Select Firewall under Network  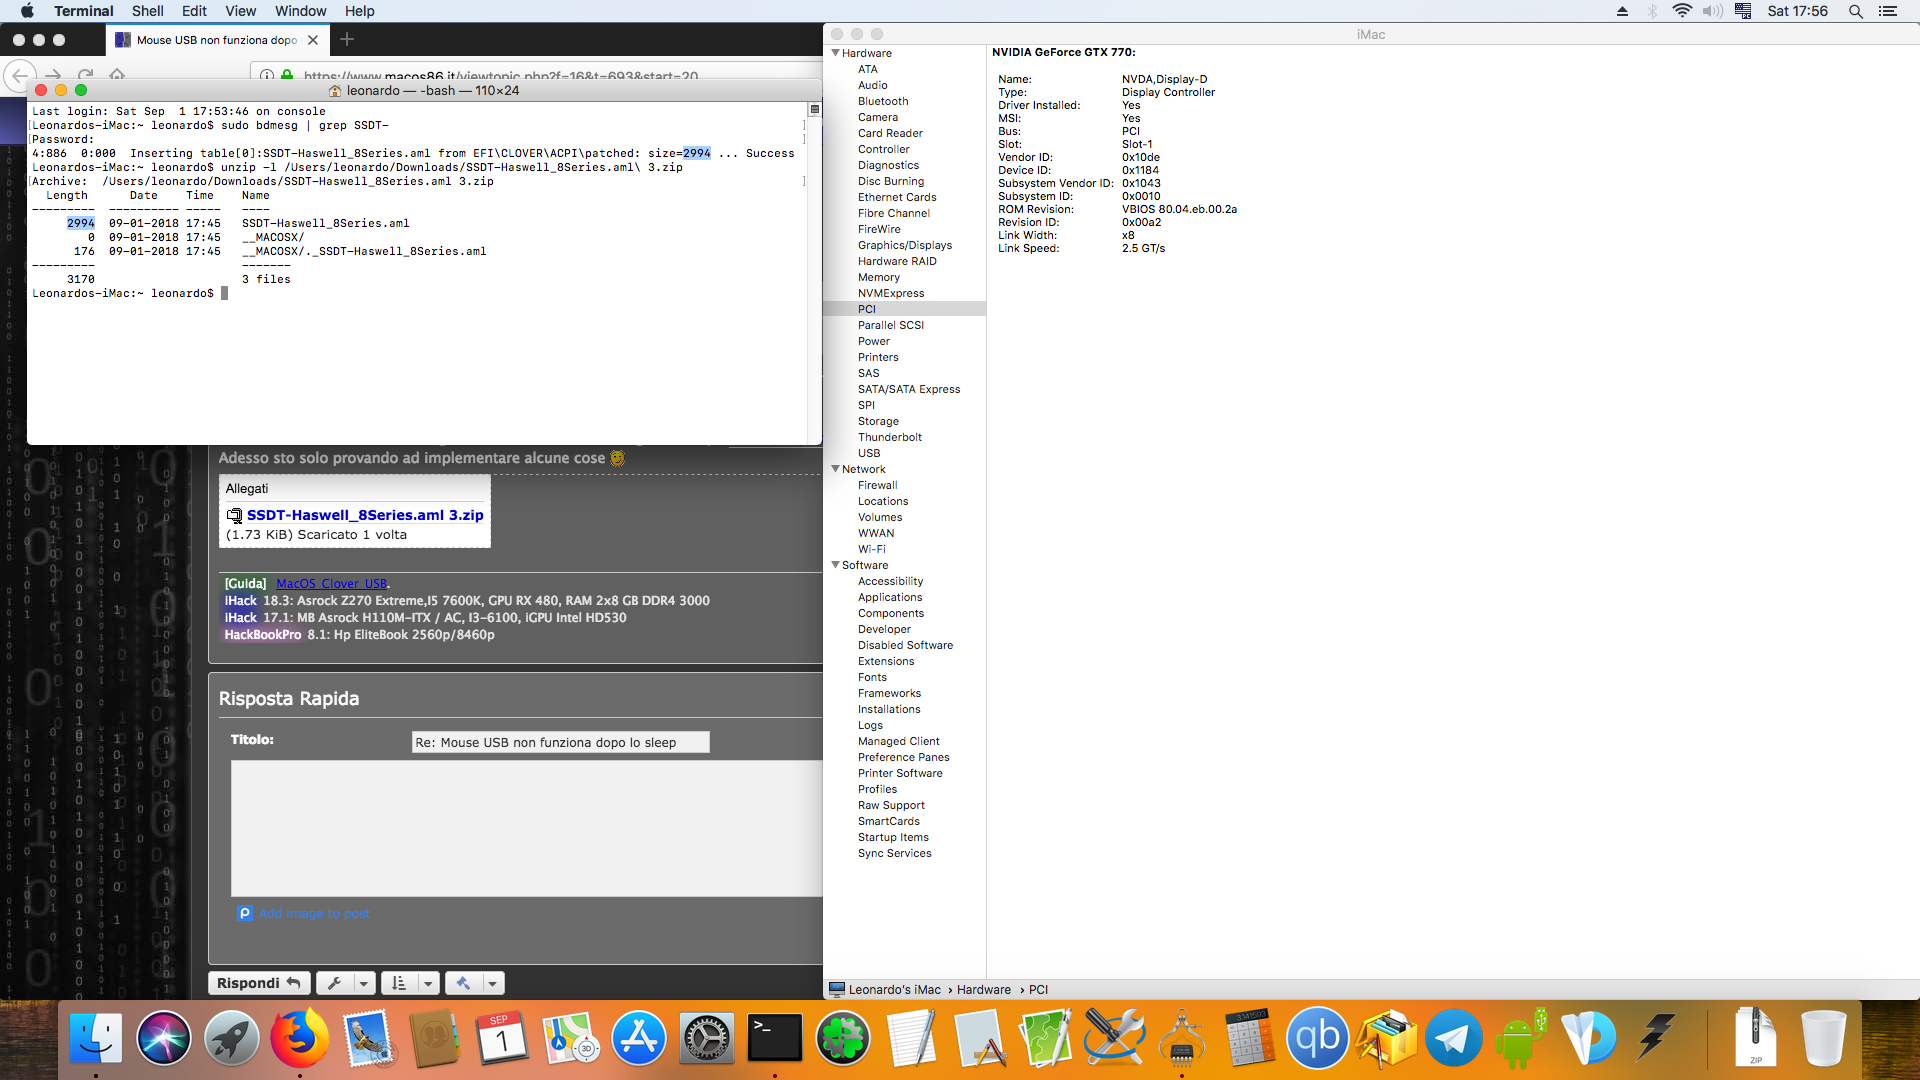tap(877, 485)
